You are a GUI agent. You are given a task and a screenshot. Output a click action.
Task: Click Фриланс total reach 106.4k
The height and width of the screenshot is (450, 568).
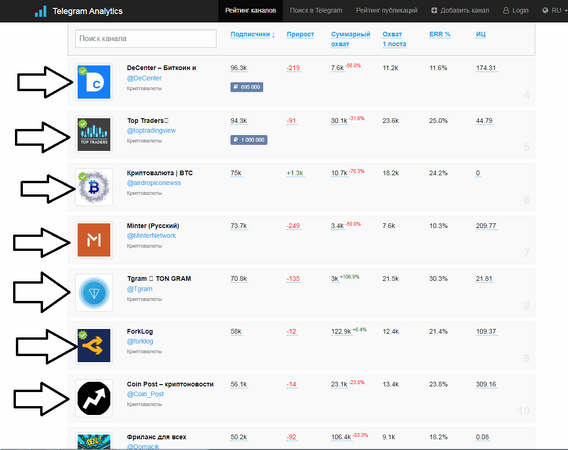pyautogui.click(x=341, y=437)
